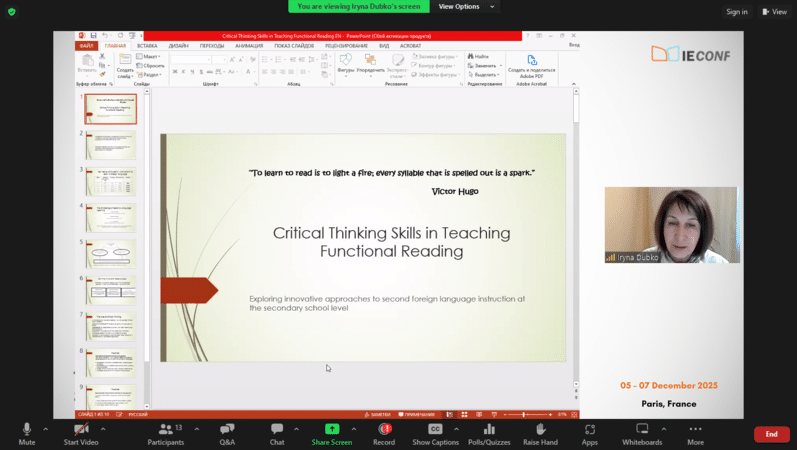Open the Chat panel
This screenshot has width=797, height=450.
pos(277,433)
